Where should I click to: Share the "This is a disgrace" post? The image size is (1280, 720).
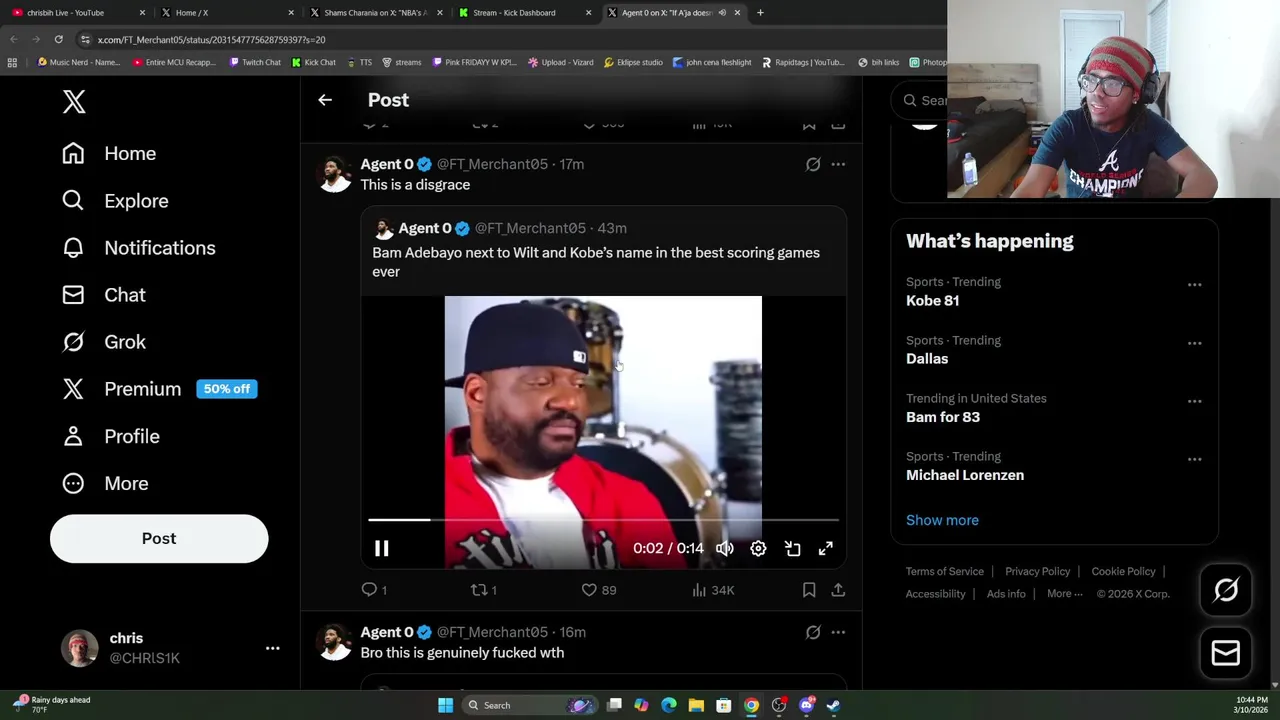coord(838,590)
